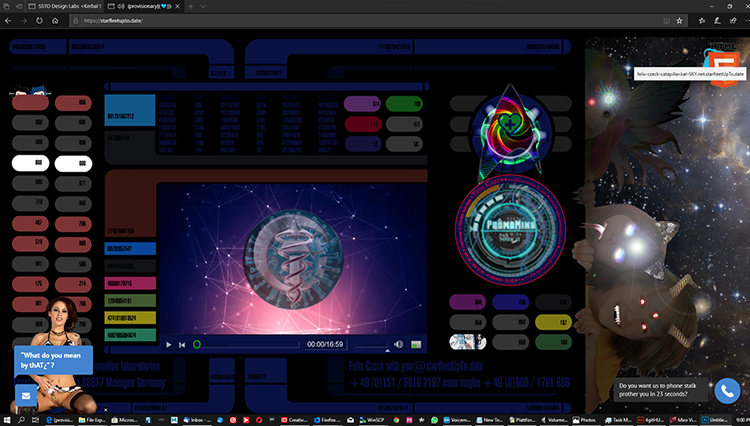Viewport: 750px width, 426px height.
Task: Switch to SSTO Design Labs tab
Action: point(64,6)
